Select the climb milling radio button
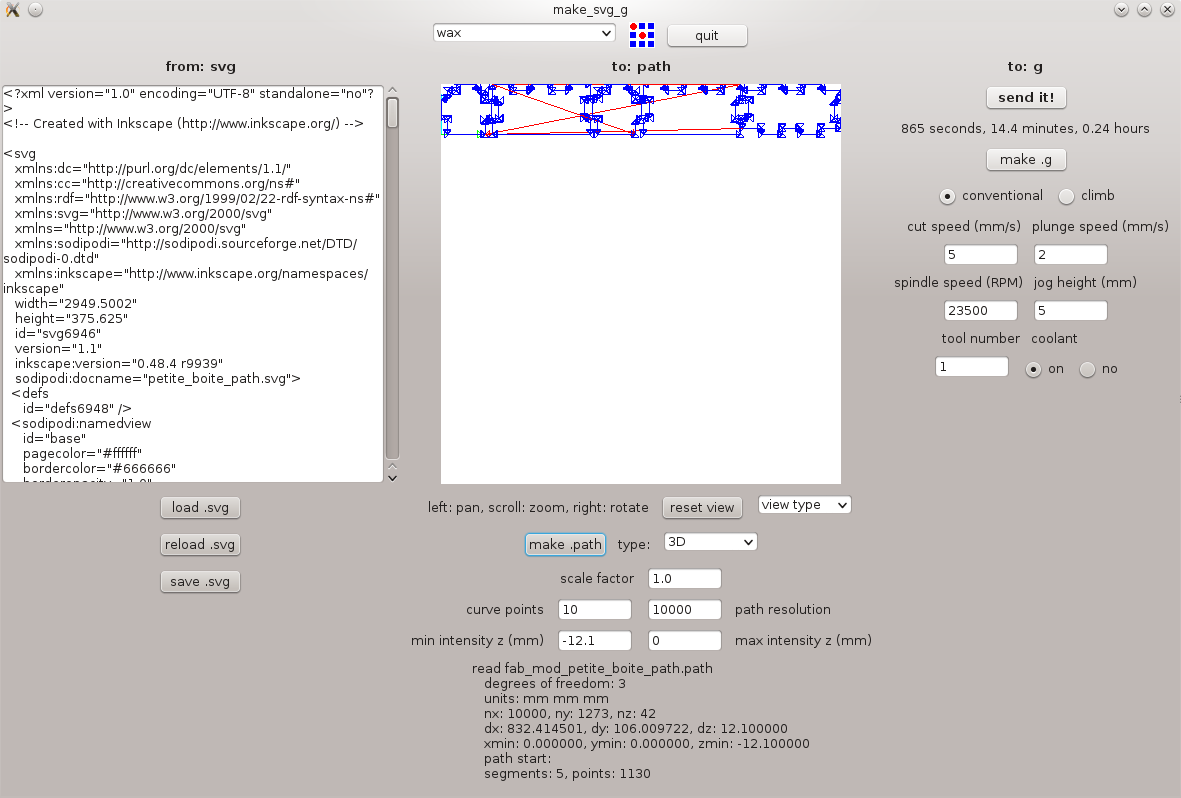 pyautogui.click(x=1067, y=196)
